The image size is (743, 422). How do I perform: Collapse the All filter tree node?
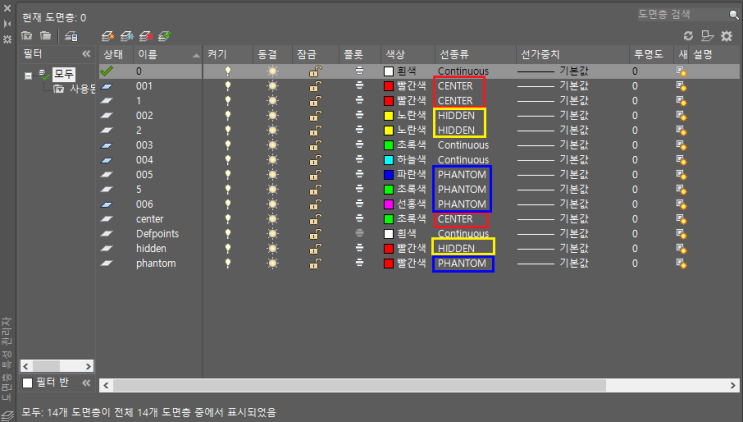[28, 75]
